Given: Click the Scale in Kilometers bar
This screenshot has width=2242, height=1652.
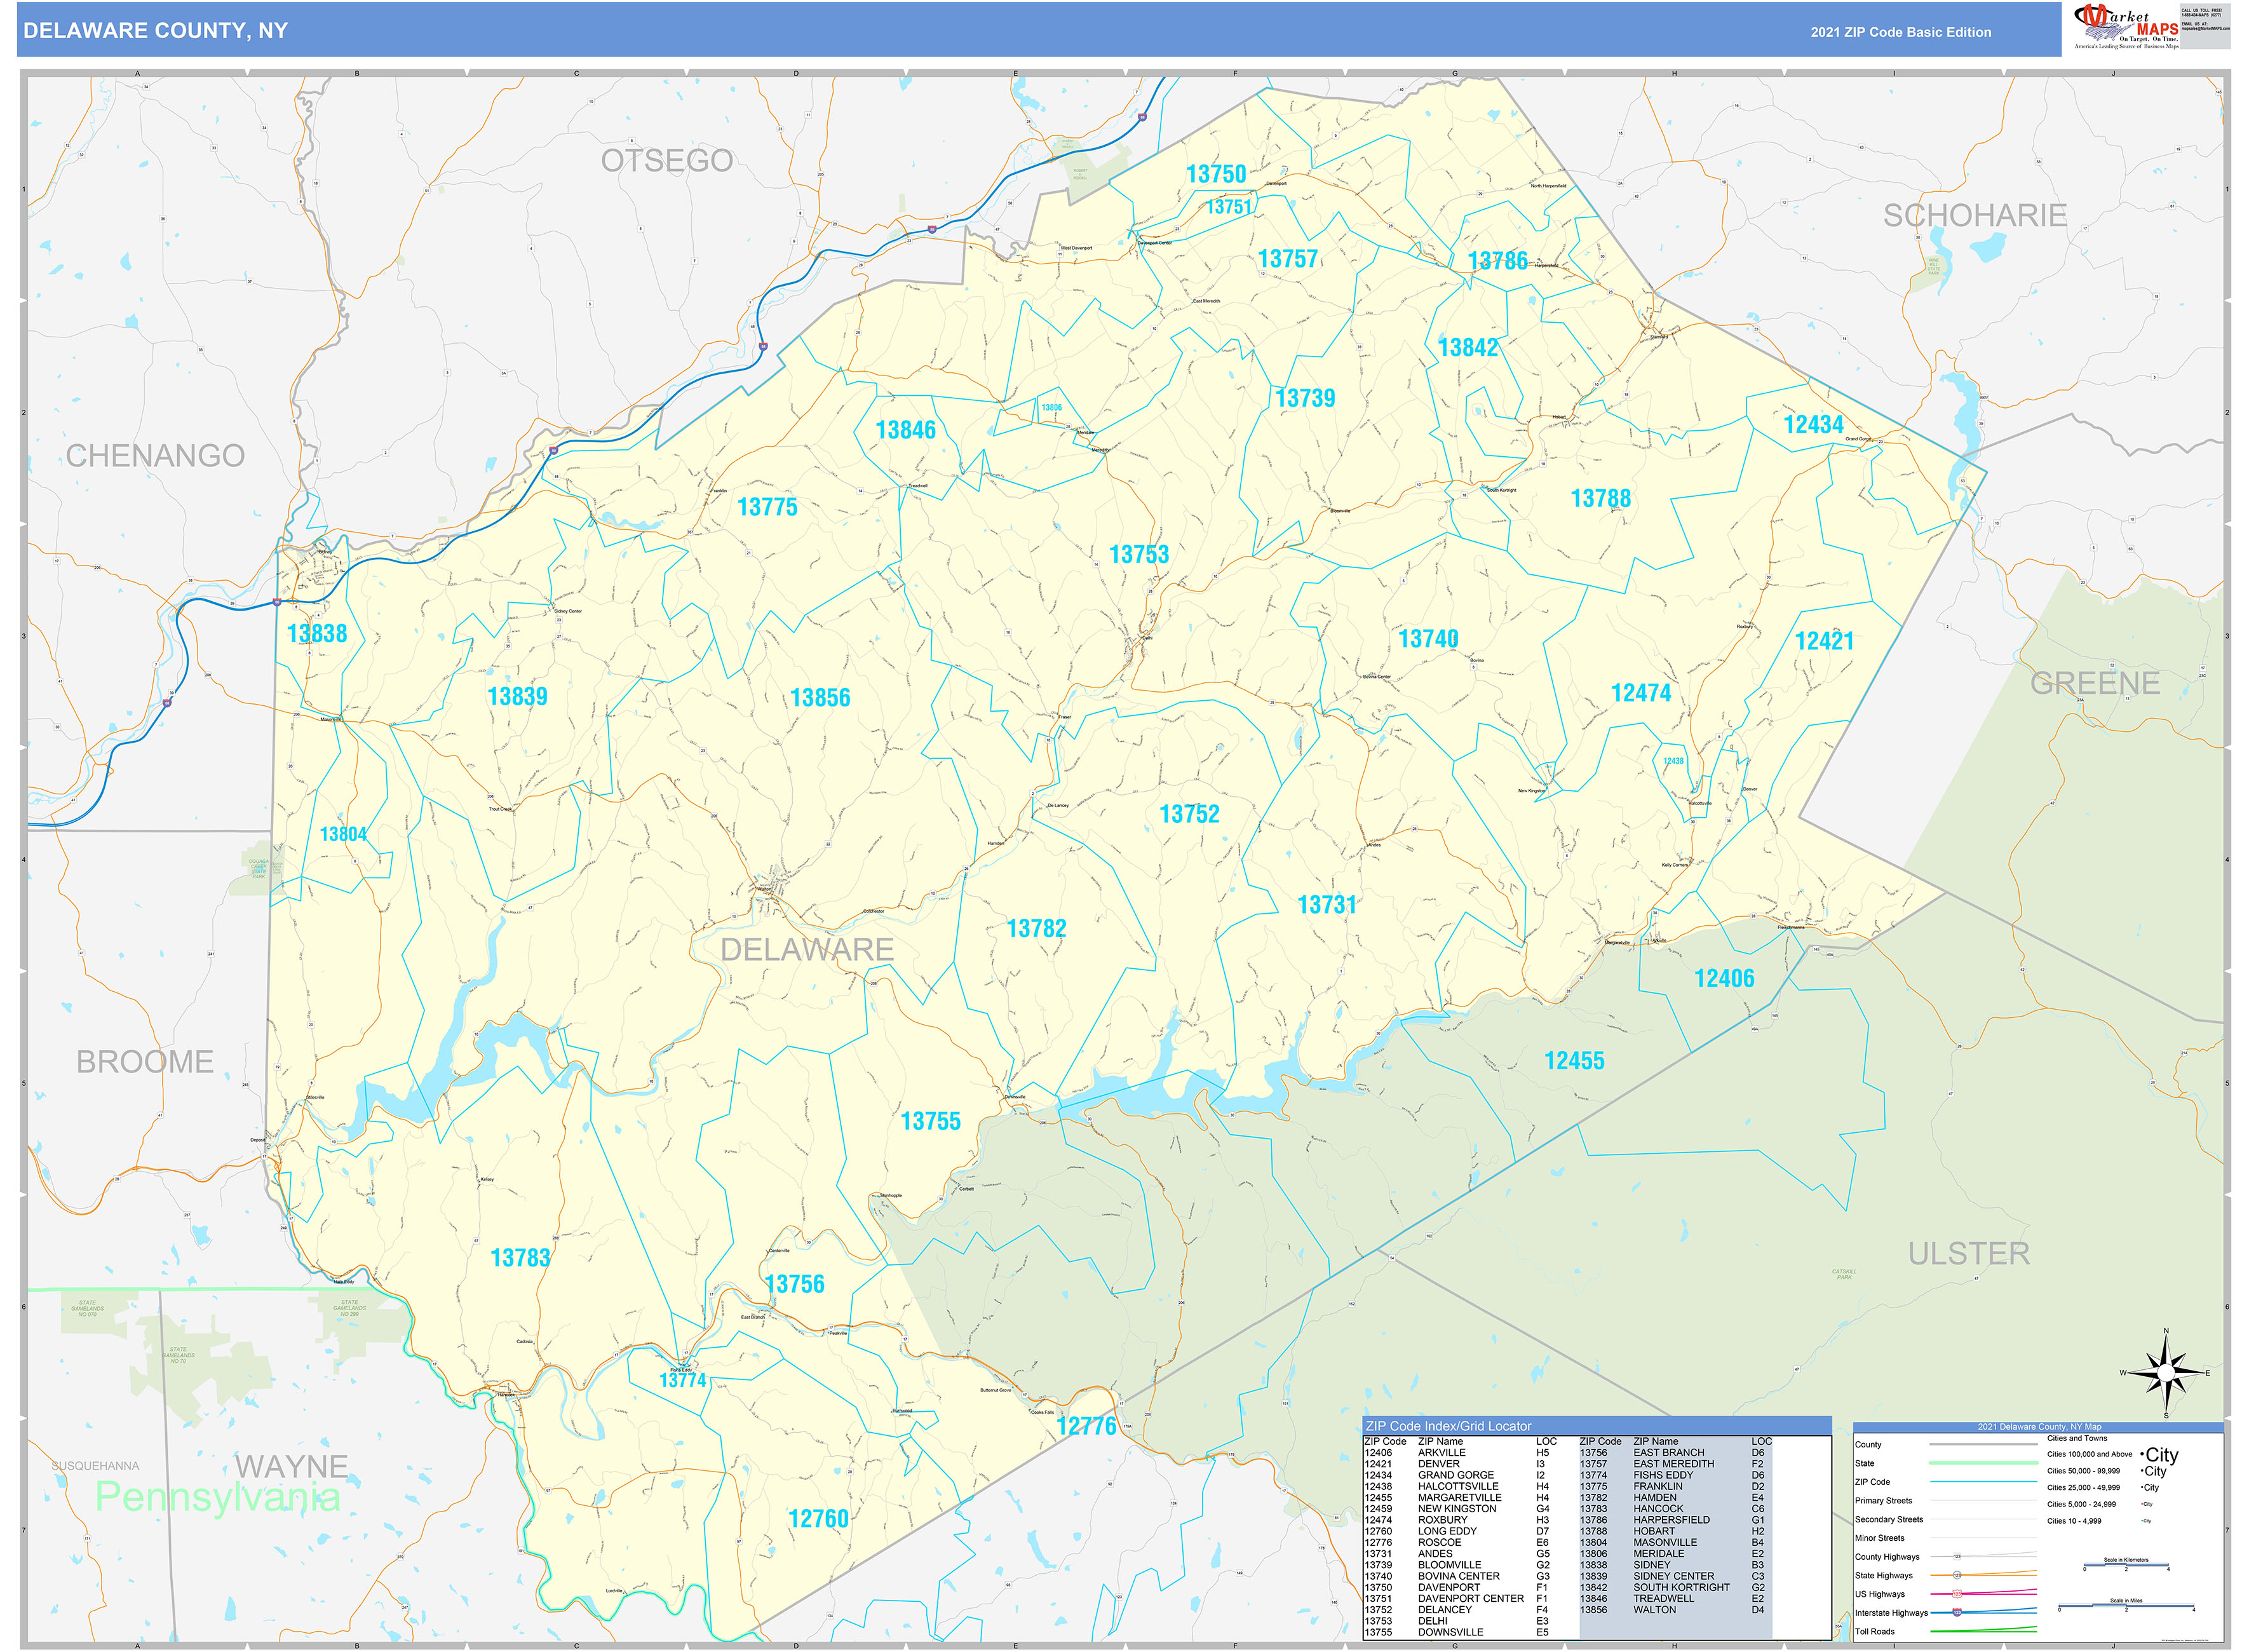Looking at the screenshot, I should 2125,1564.
